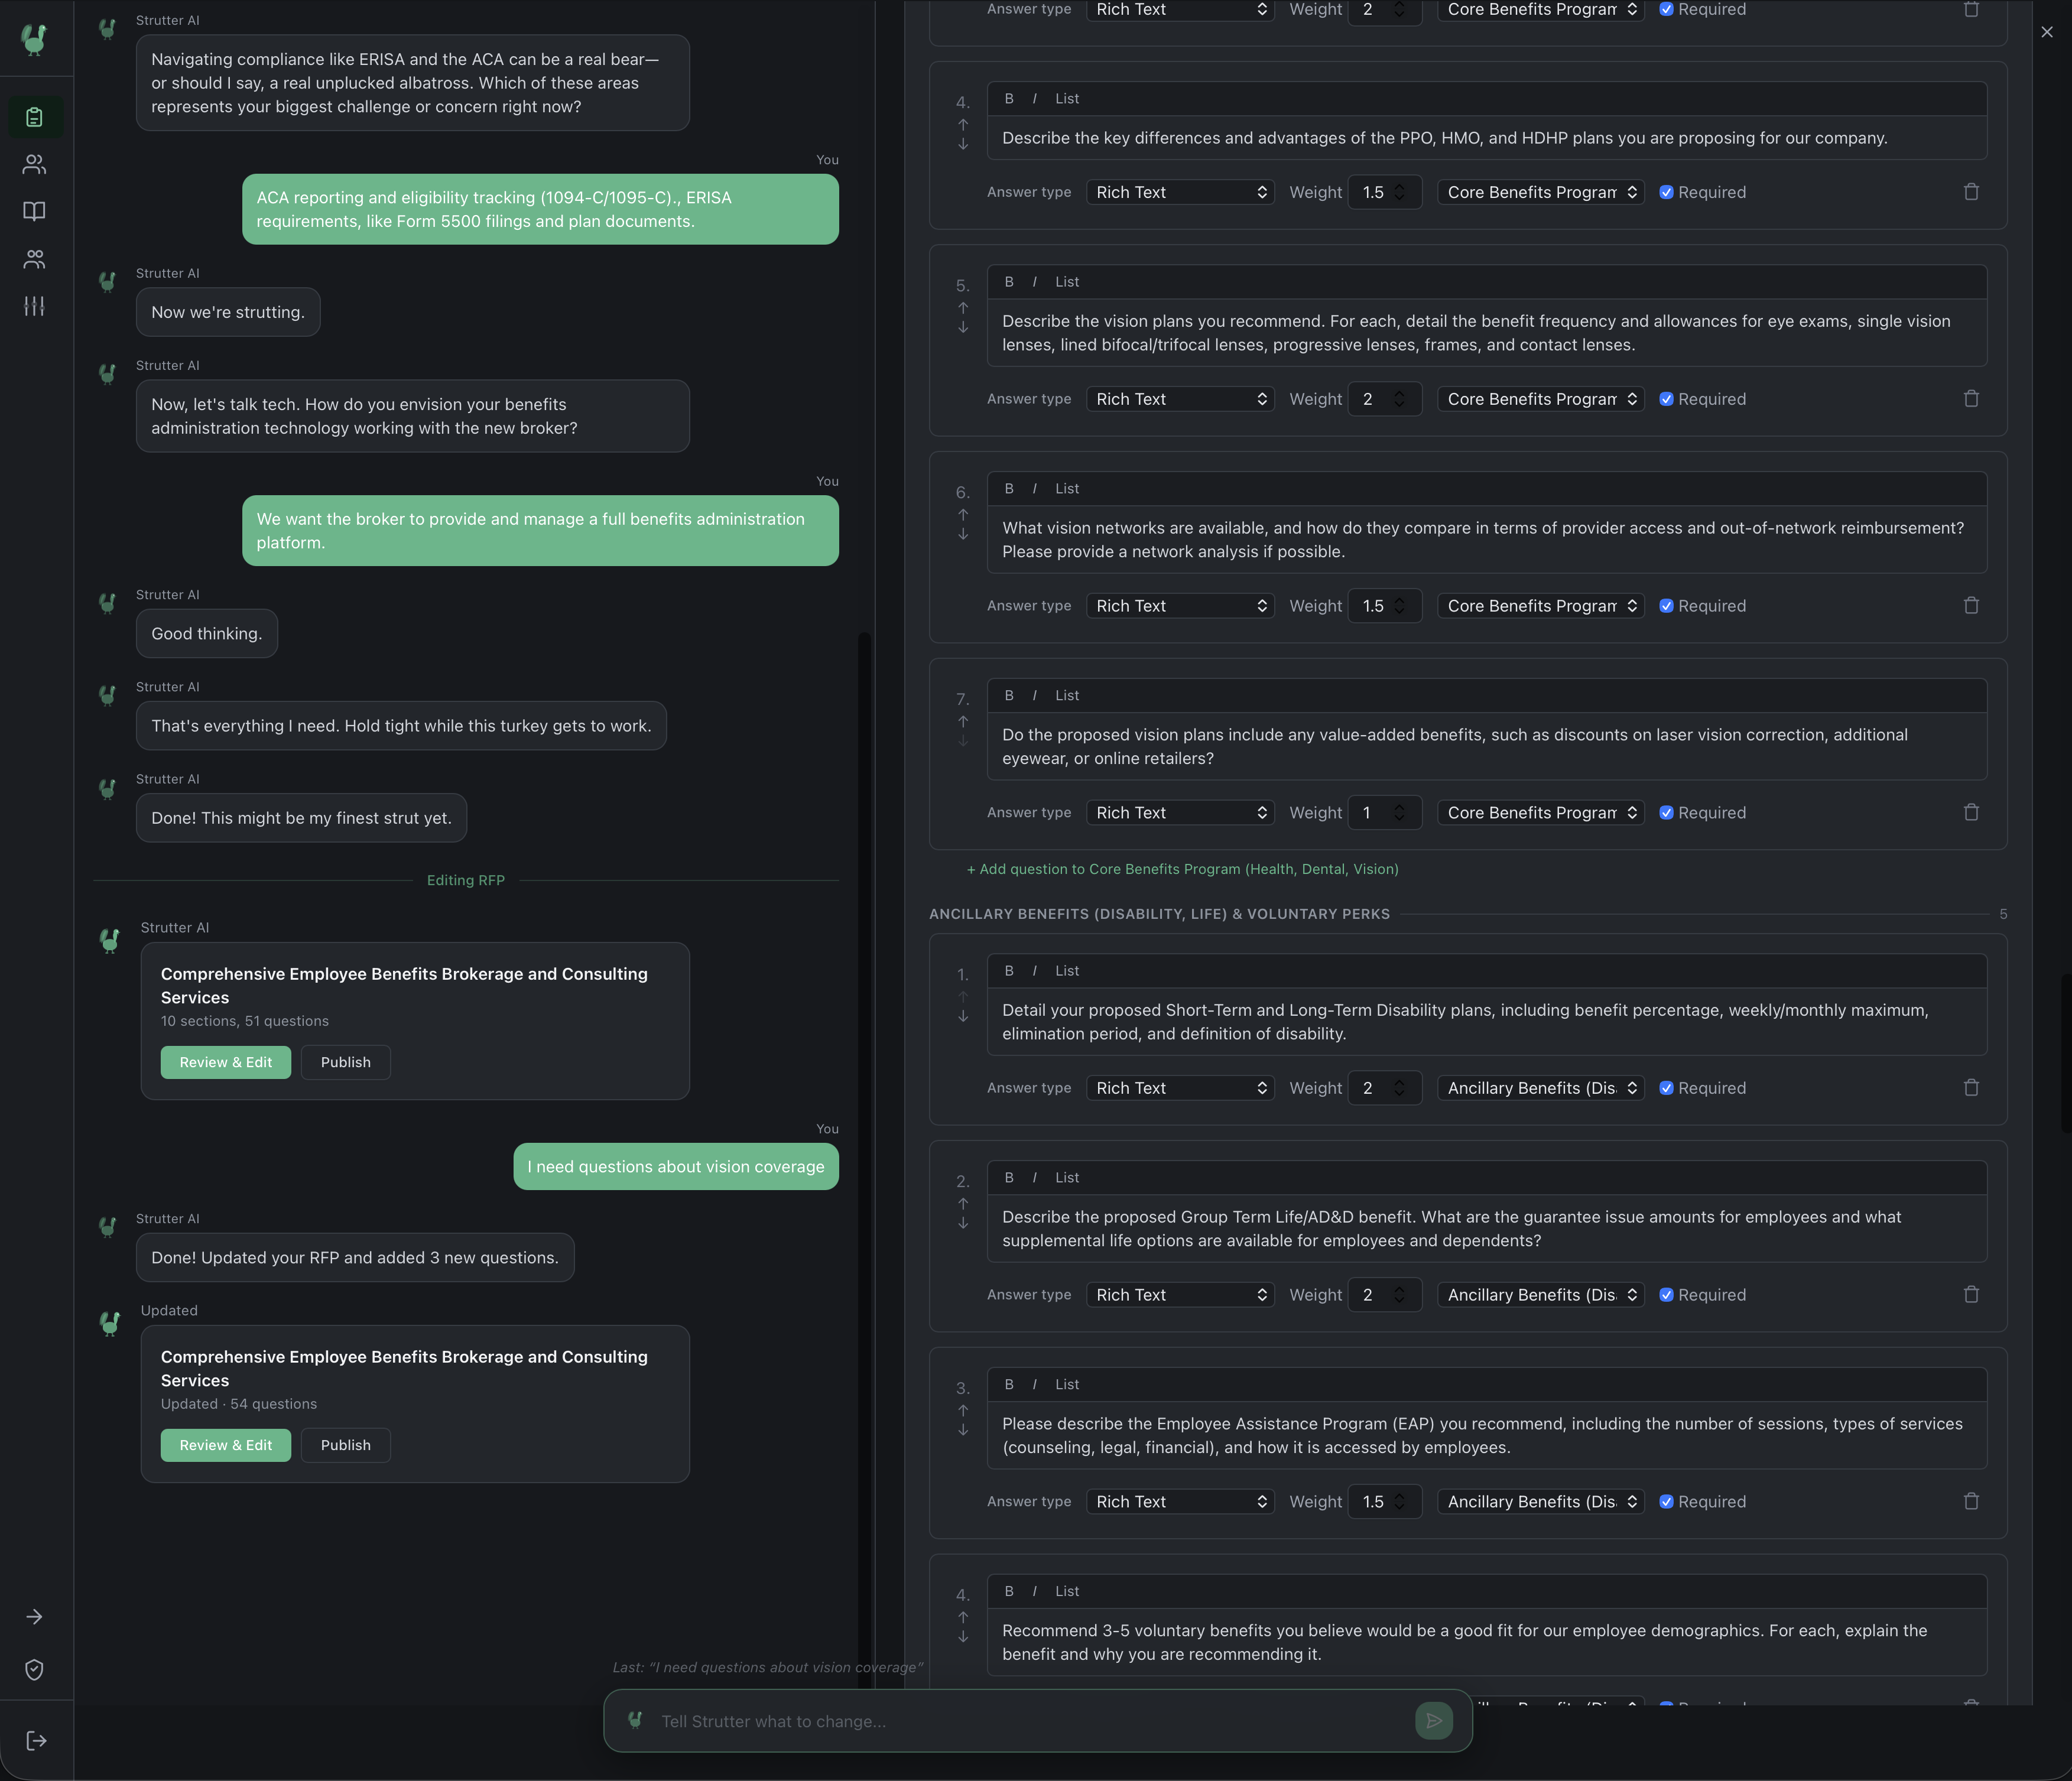Open section dropdown for Short-Term Disability question

[x=1540, y=1088]
